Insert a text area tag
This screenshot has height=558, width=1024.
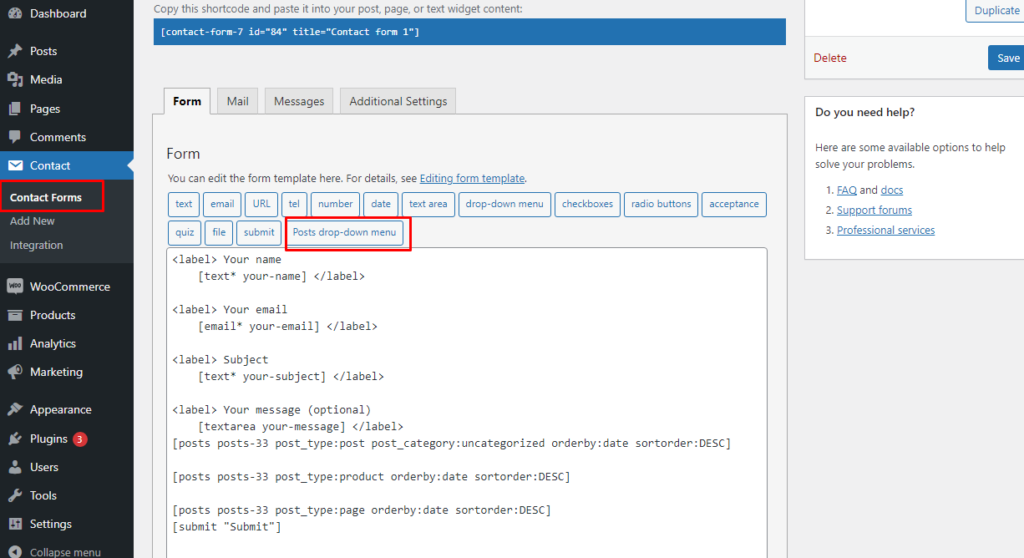click(428, 204)
